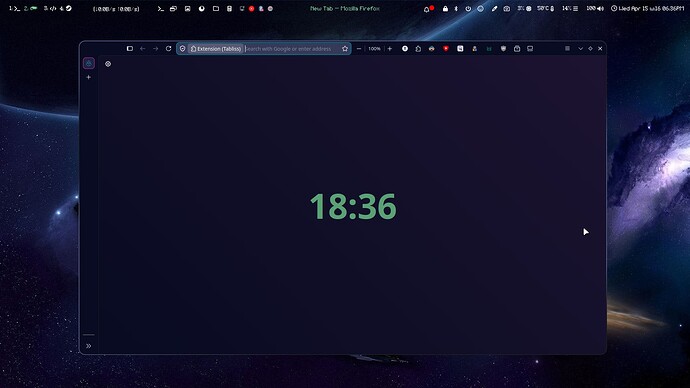
Task: Click the color picker pen icon
Action: click(494, 8)
